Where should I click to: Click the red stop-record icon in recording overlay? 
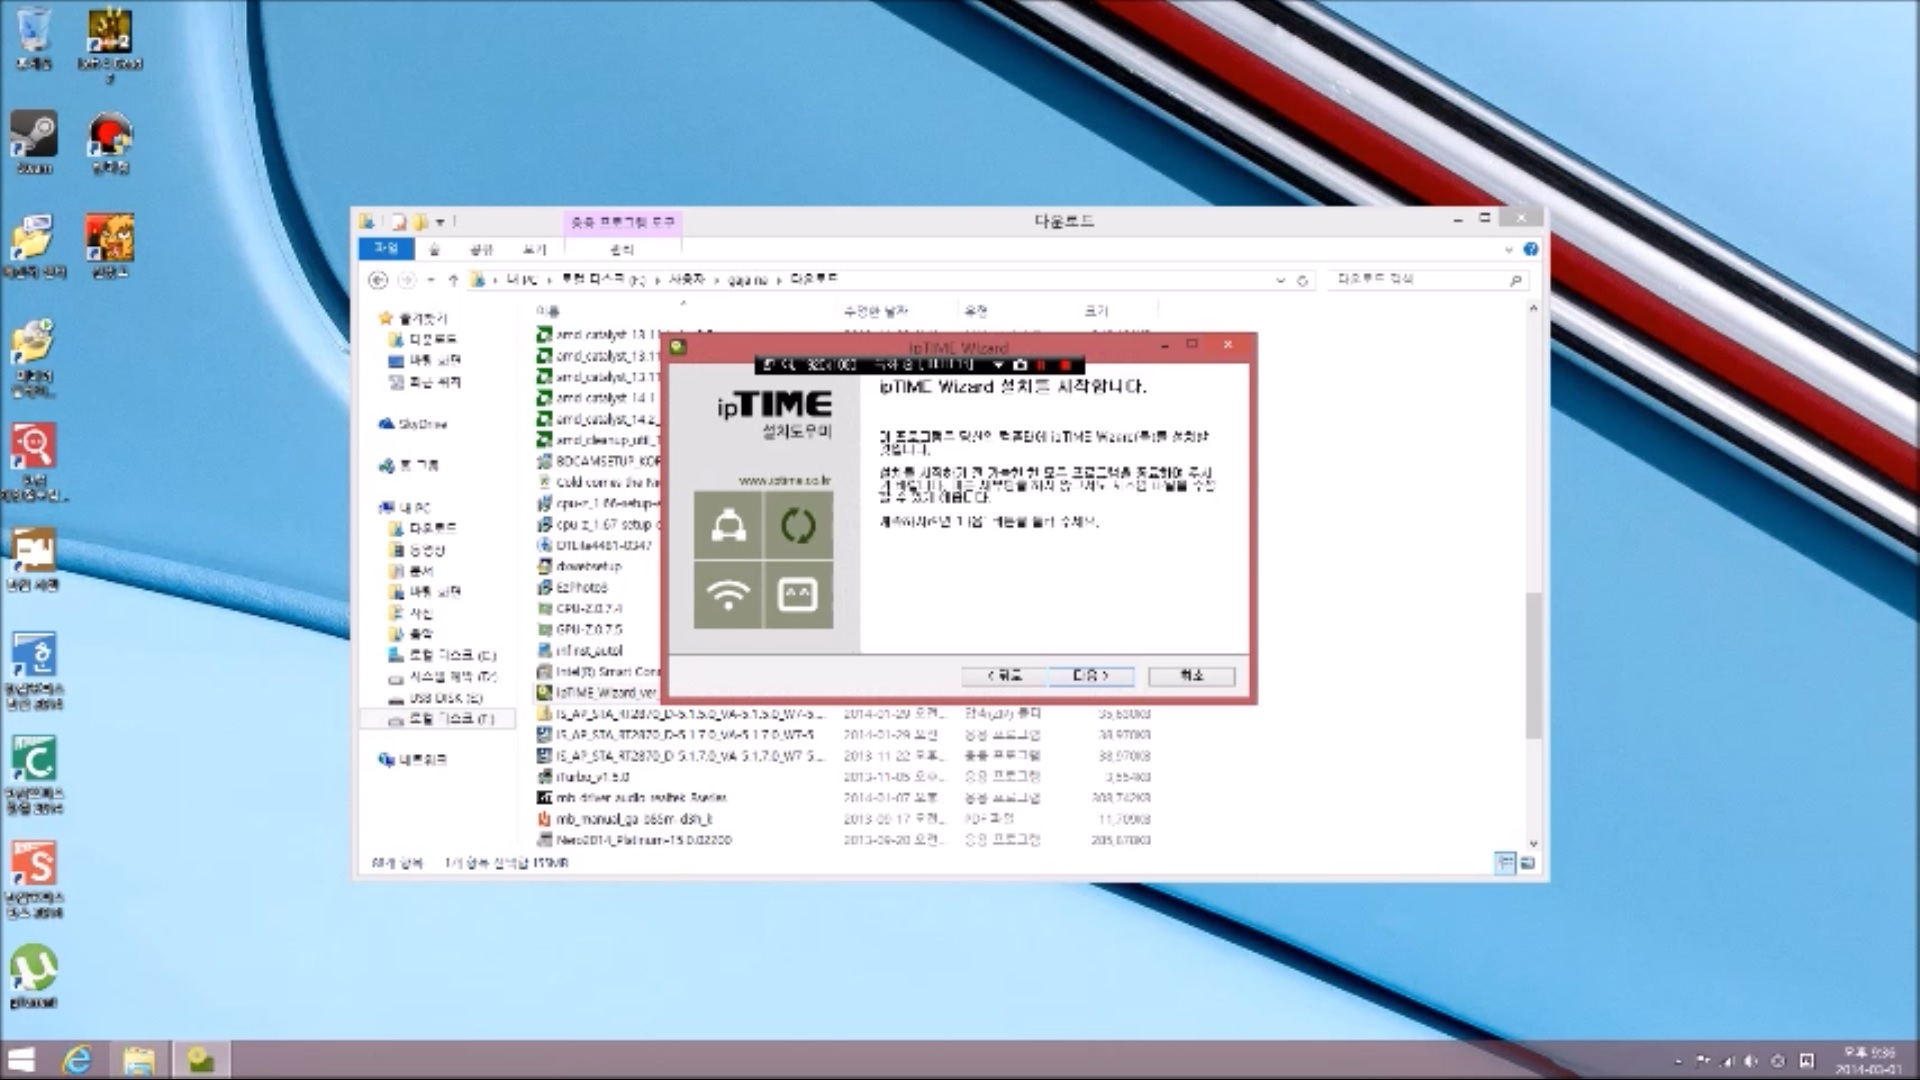click(x=1066, y=365)
